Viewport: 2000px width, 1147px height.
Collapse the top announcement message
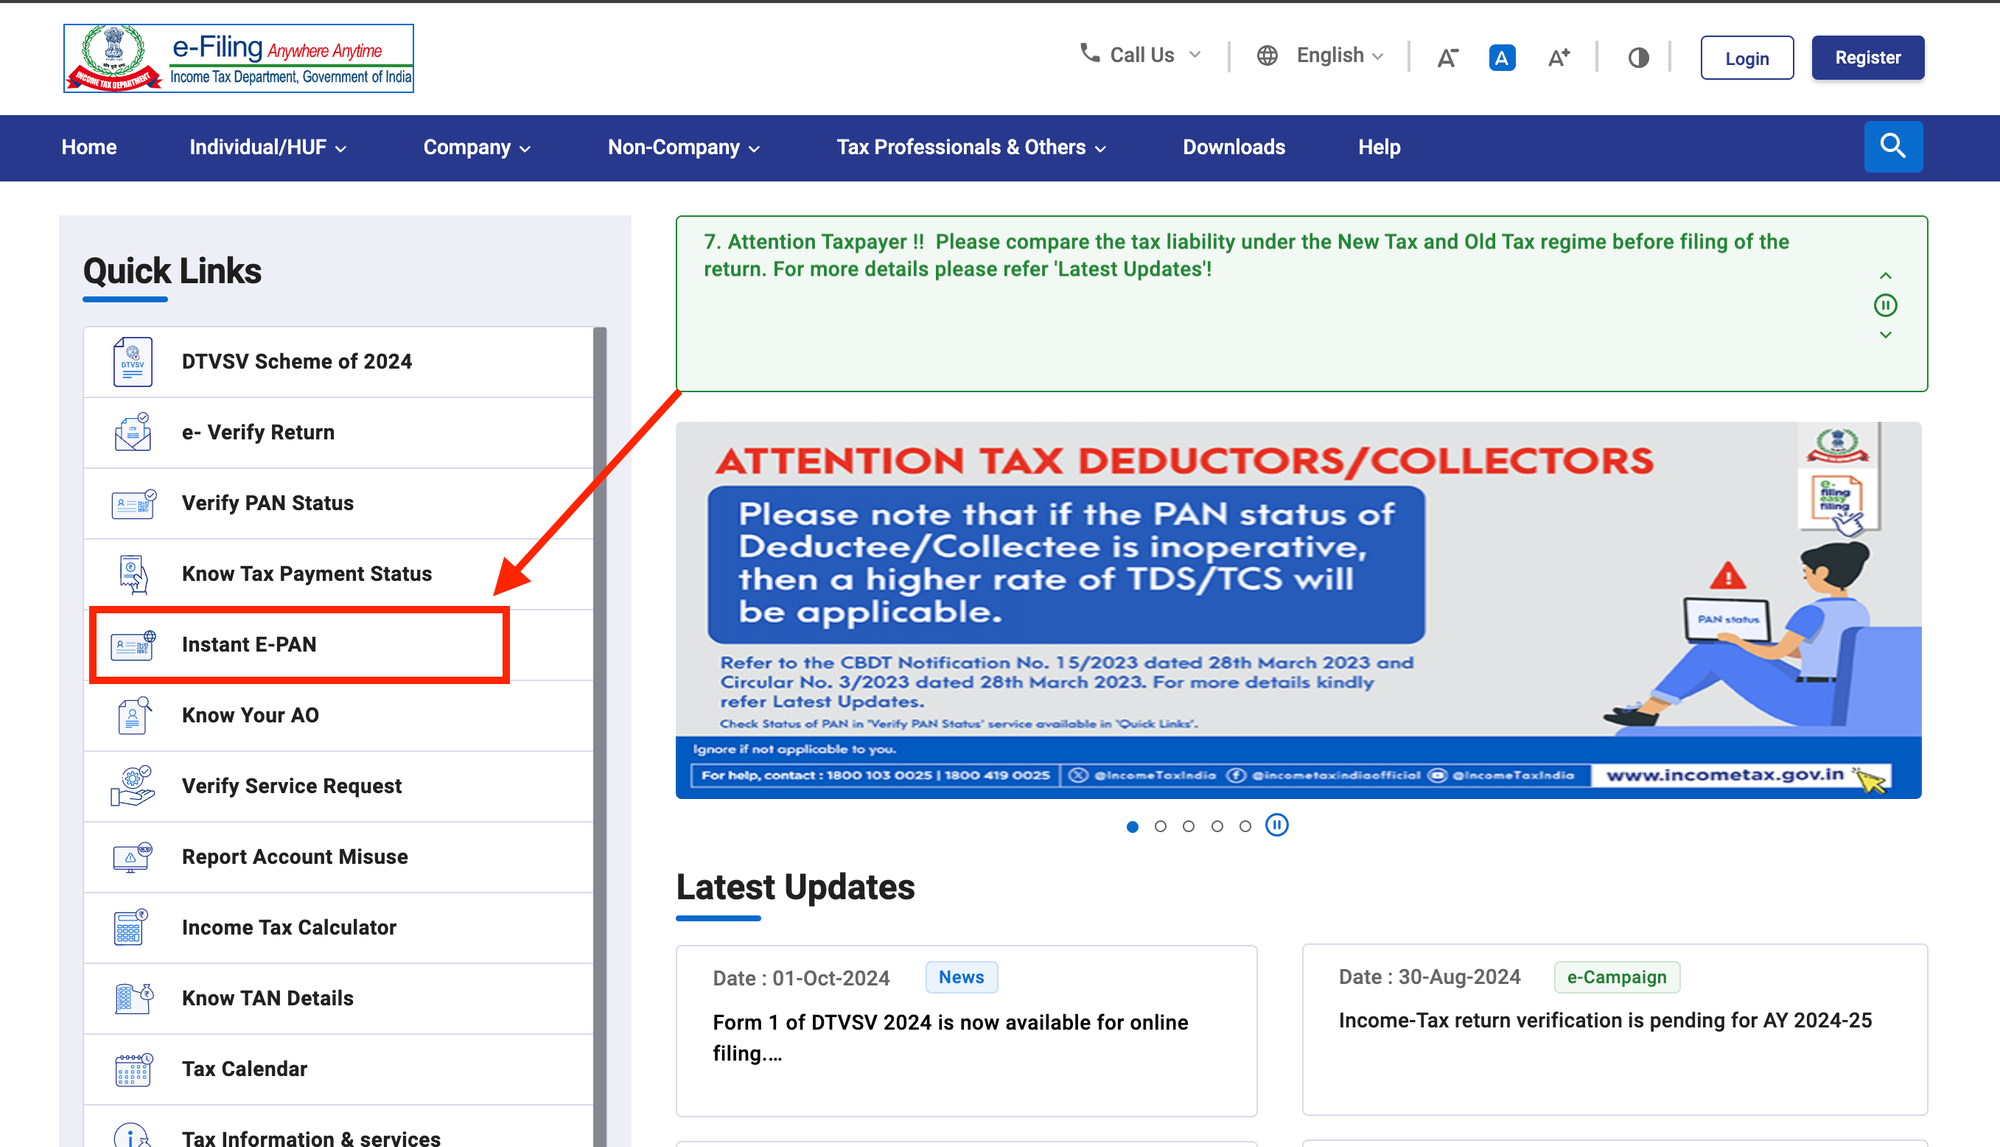click(x=1889, y=273)
